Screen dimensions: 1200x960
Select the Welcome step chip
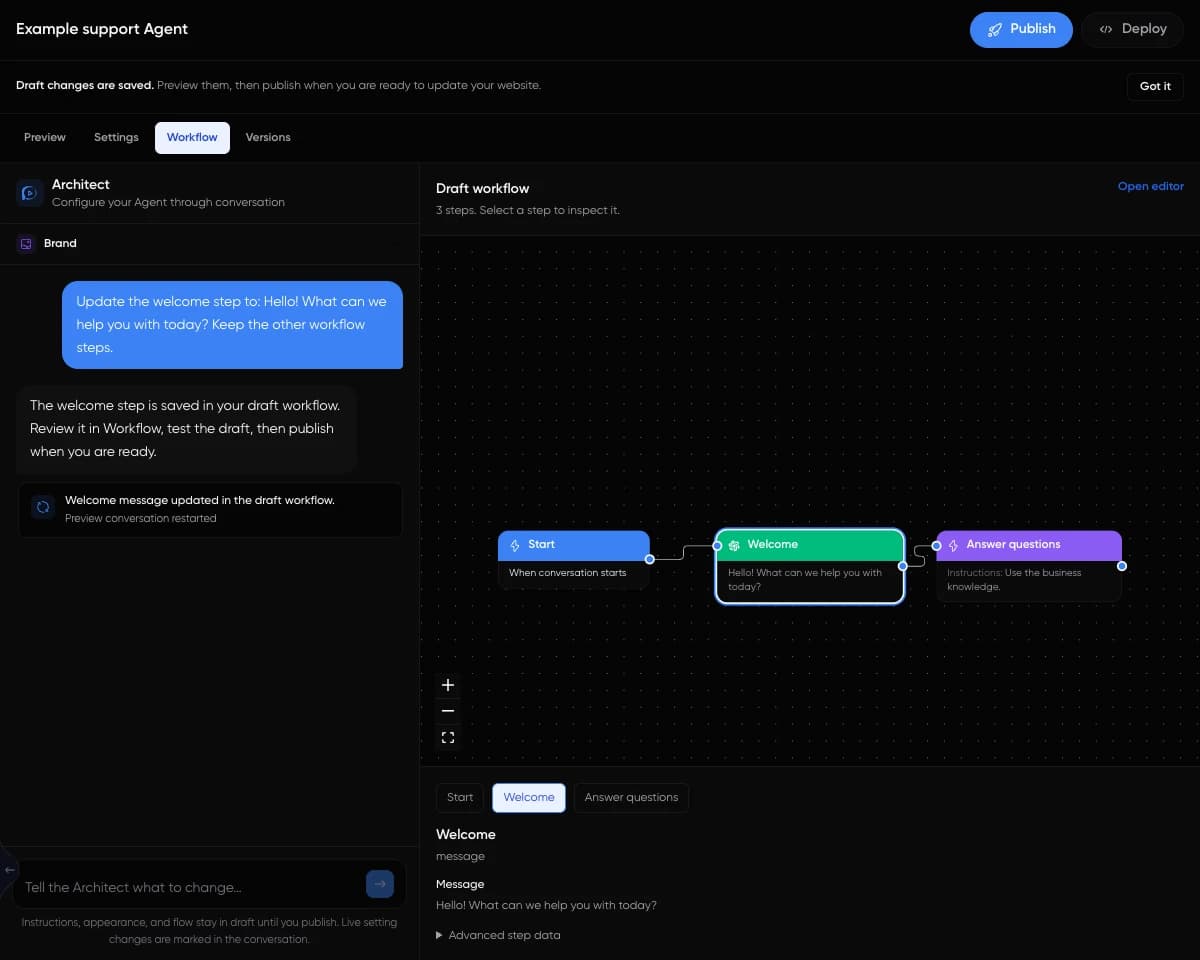[529, 797]
